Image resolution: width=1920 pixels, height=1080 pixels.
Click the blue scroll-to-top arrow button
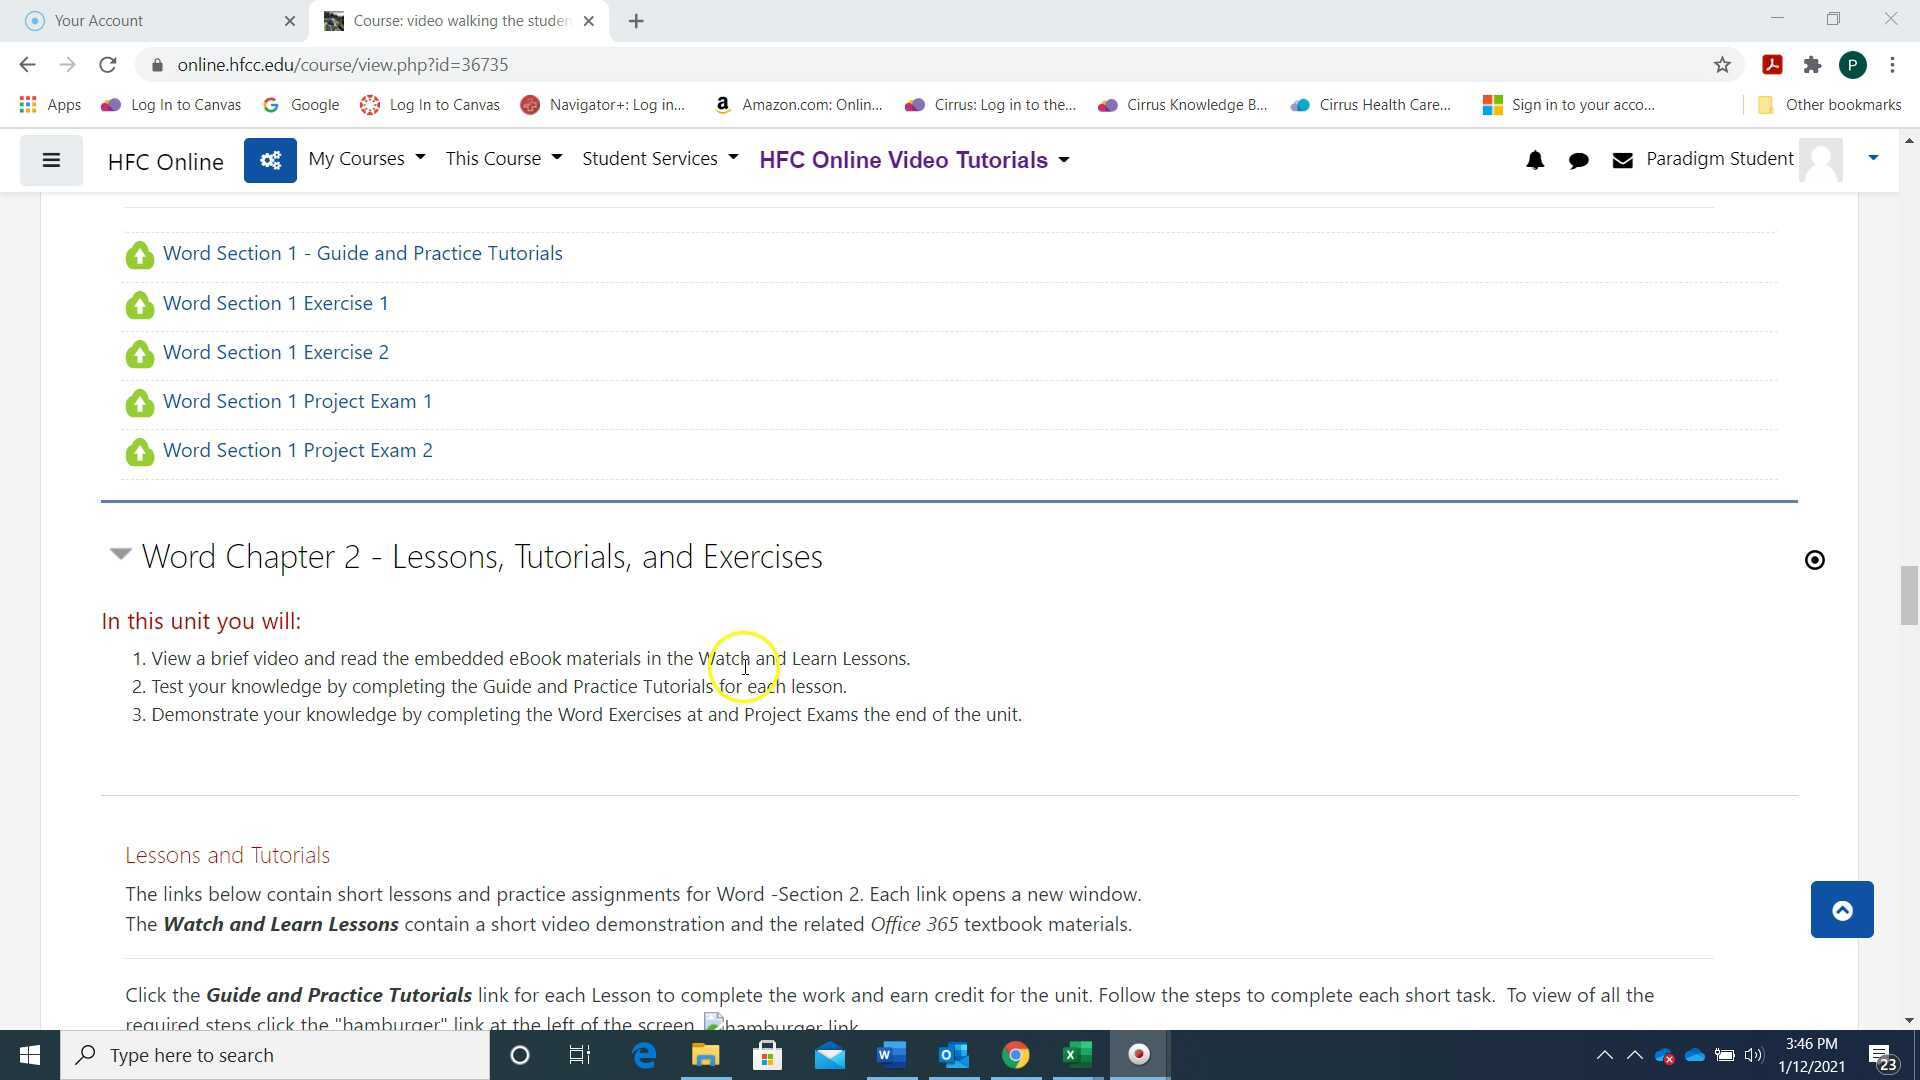click(x=1841, y=909)
